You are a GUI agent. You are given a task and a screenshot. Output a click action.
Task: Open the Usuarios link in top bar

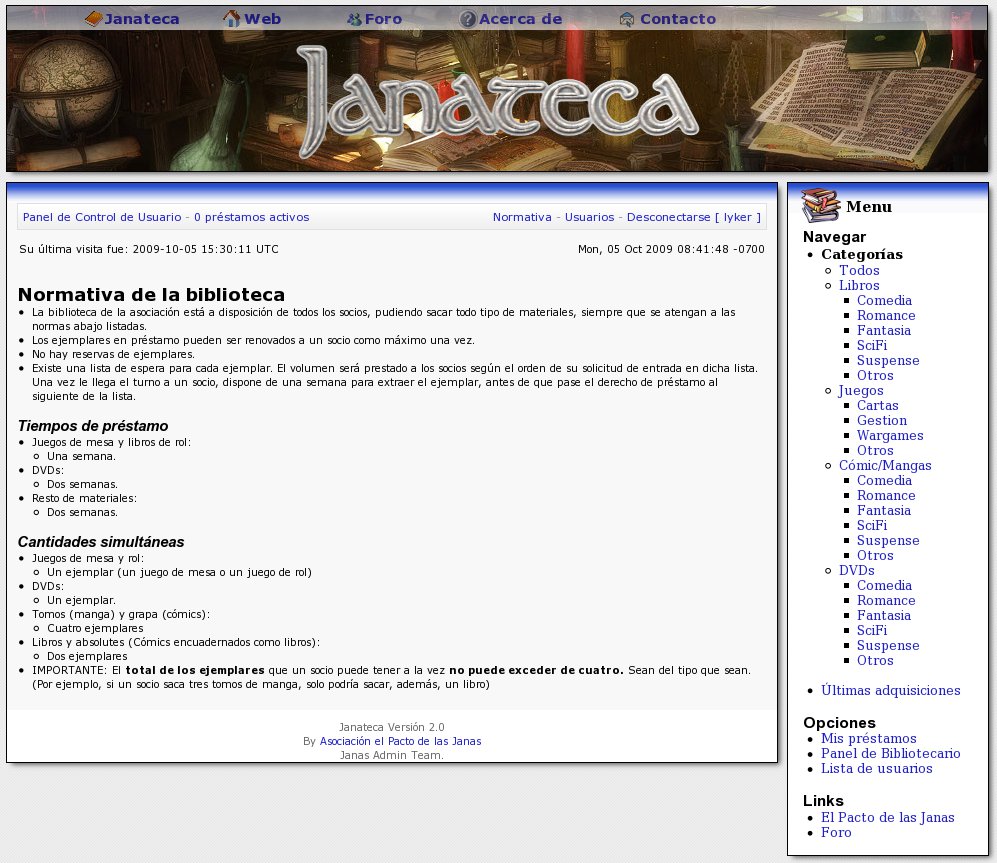591,217
